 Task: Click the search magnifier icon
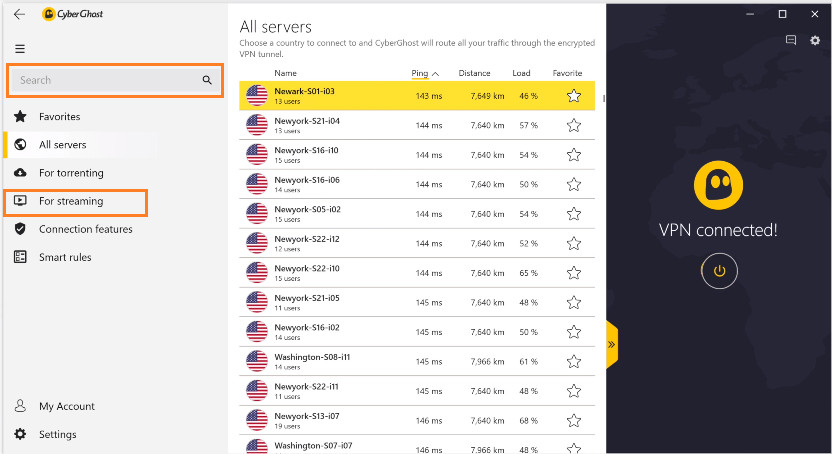click(x=207, y=80)
